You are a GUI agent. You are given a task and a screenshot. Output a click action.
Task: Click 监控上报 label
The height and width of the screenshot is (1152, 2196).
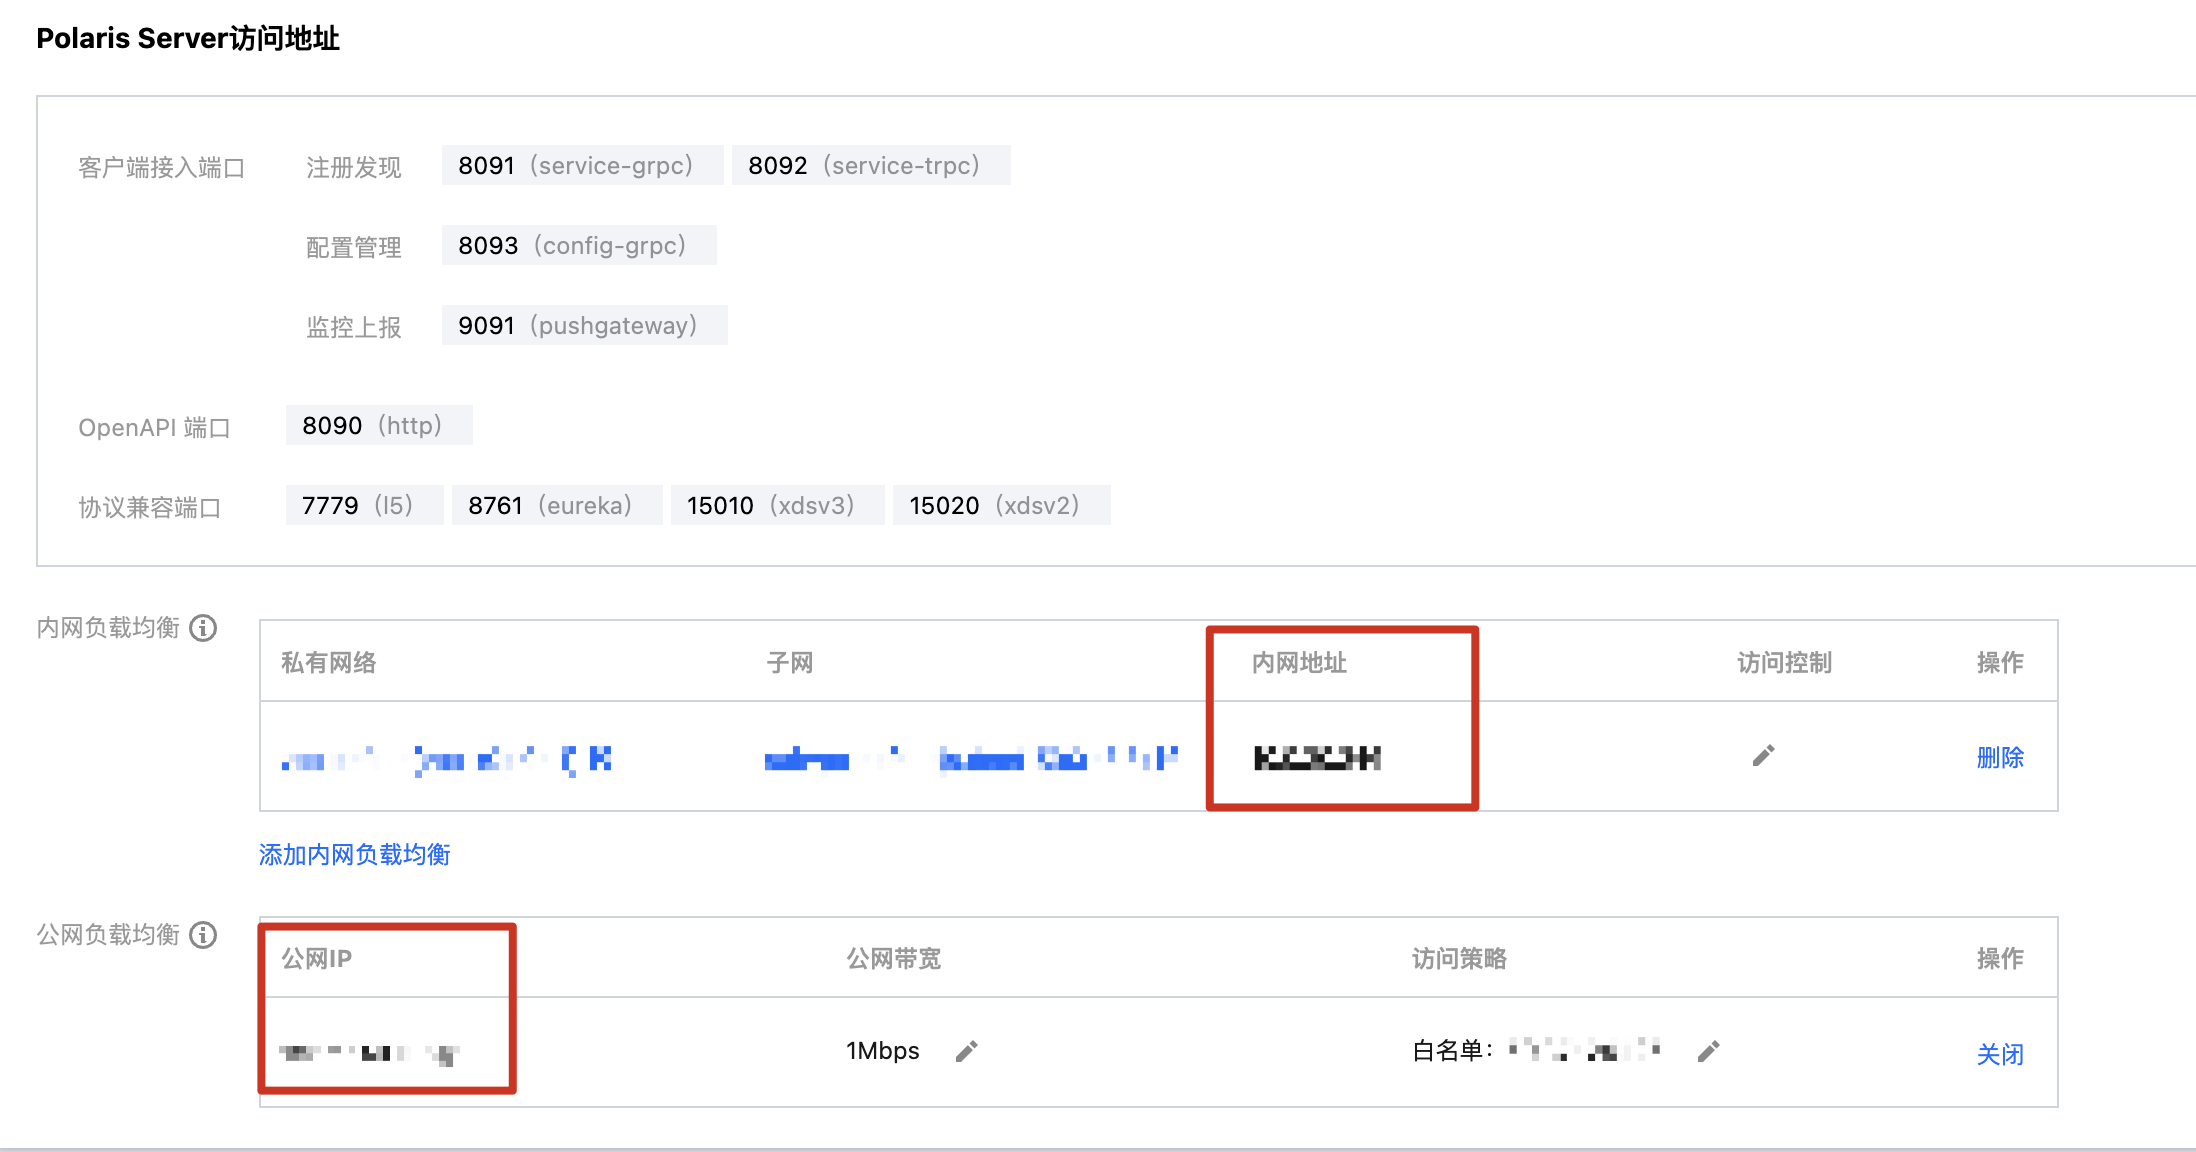[x=354, y=328]
